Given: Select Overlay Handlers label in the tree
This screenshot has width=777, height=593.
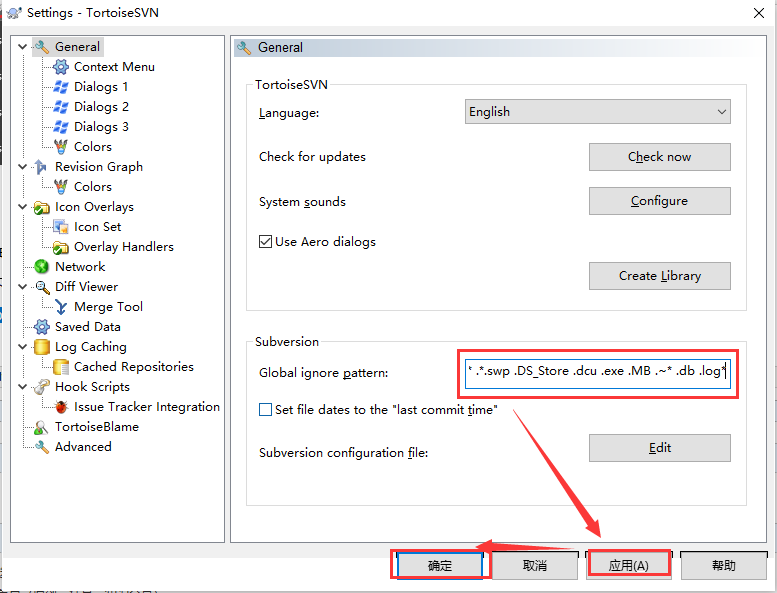Looking at the screenshot, I should pos(124,247).
